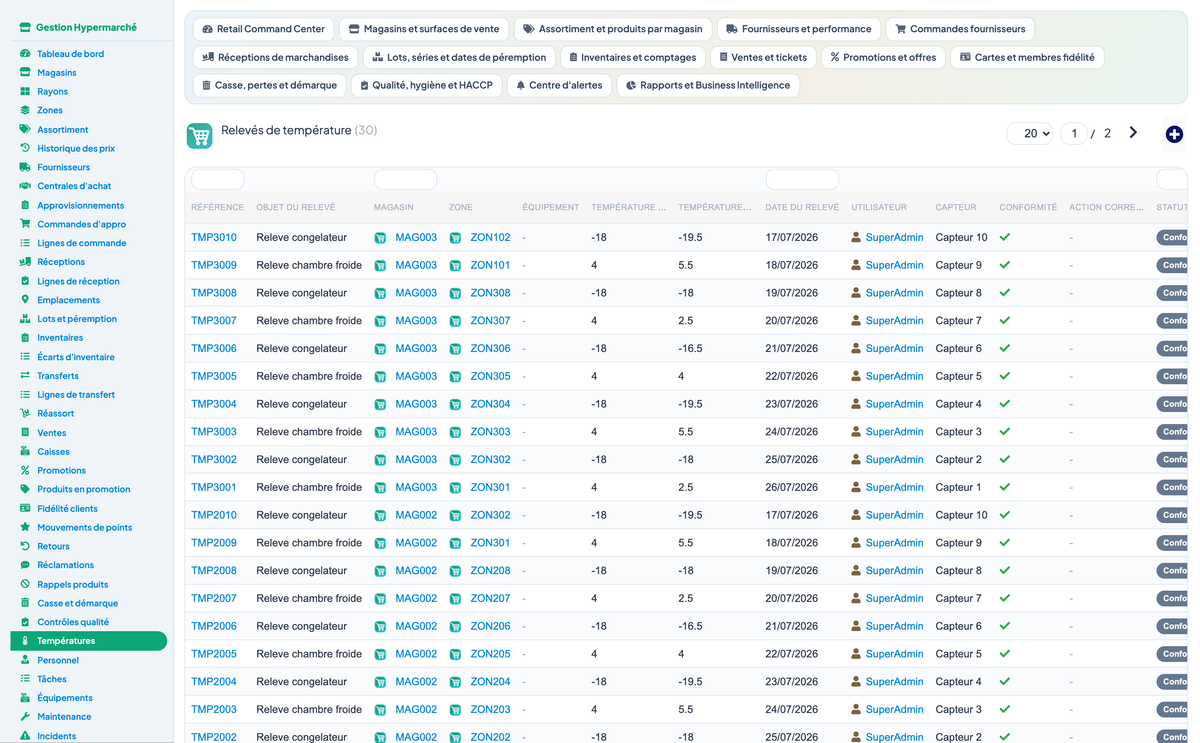Image resolution: width=1200 pixels, height=743 pixels.
Task: Click the store icon next to MAG003 in TMP3010 row
Action: pyautogui.click(x=380, y=238)
